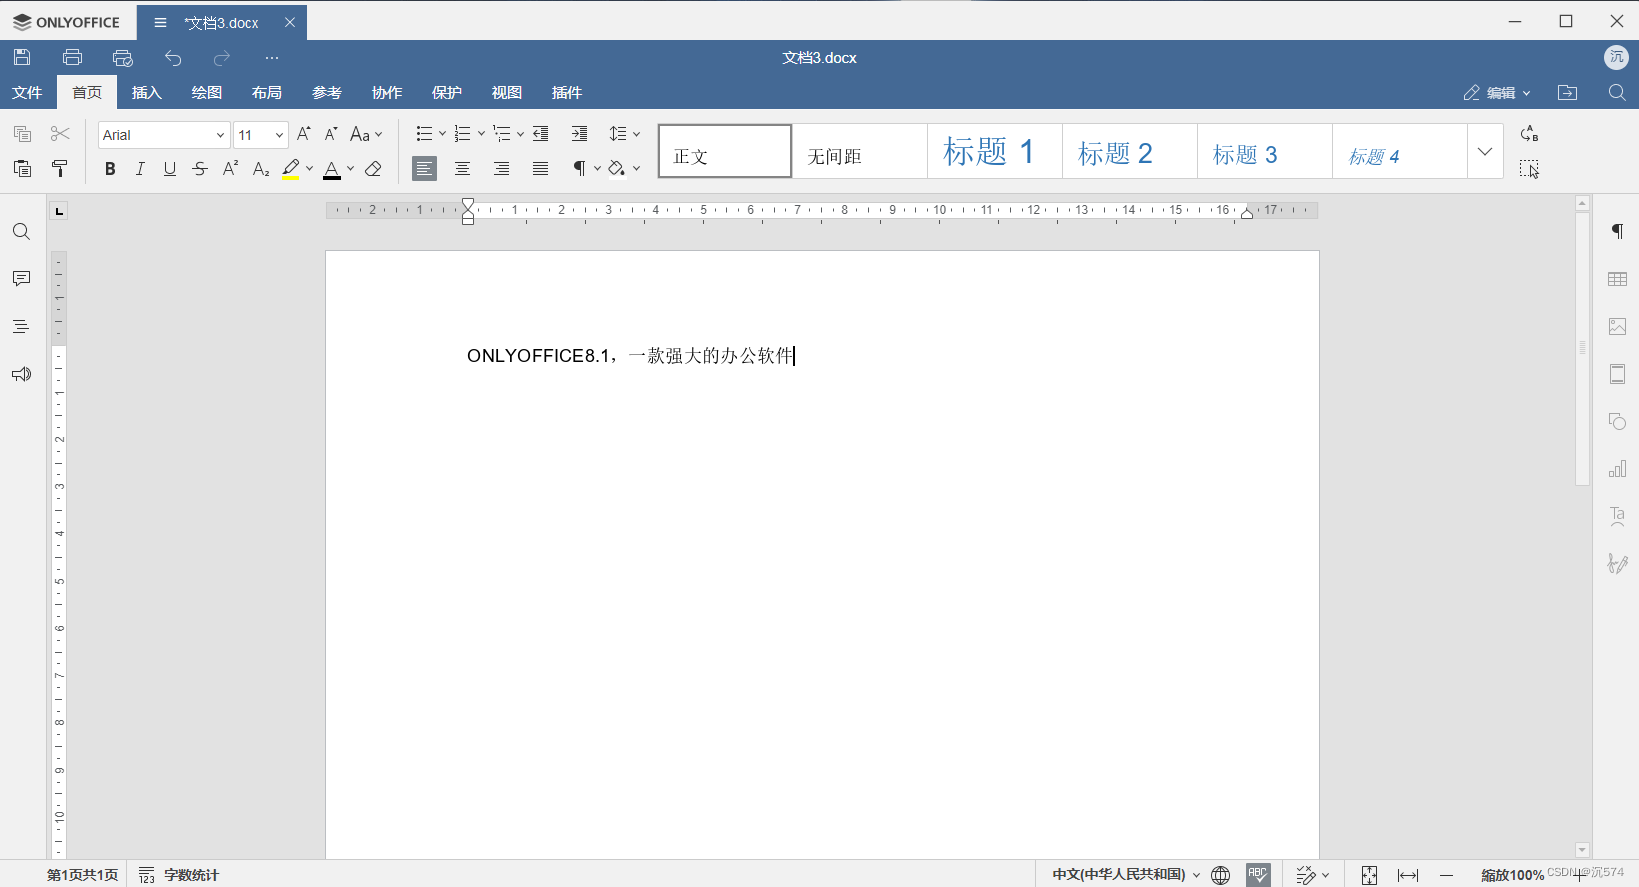
Task: Open line spacing options
Action: (624, 134)
